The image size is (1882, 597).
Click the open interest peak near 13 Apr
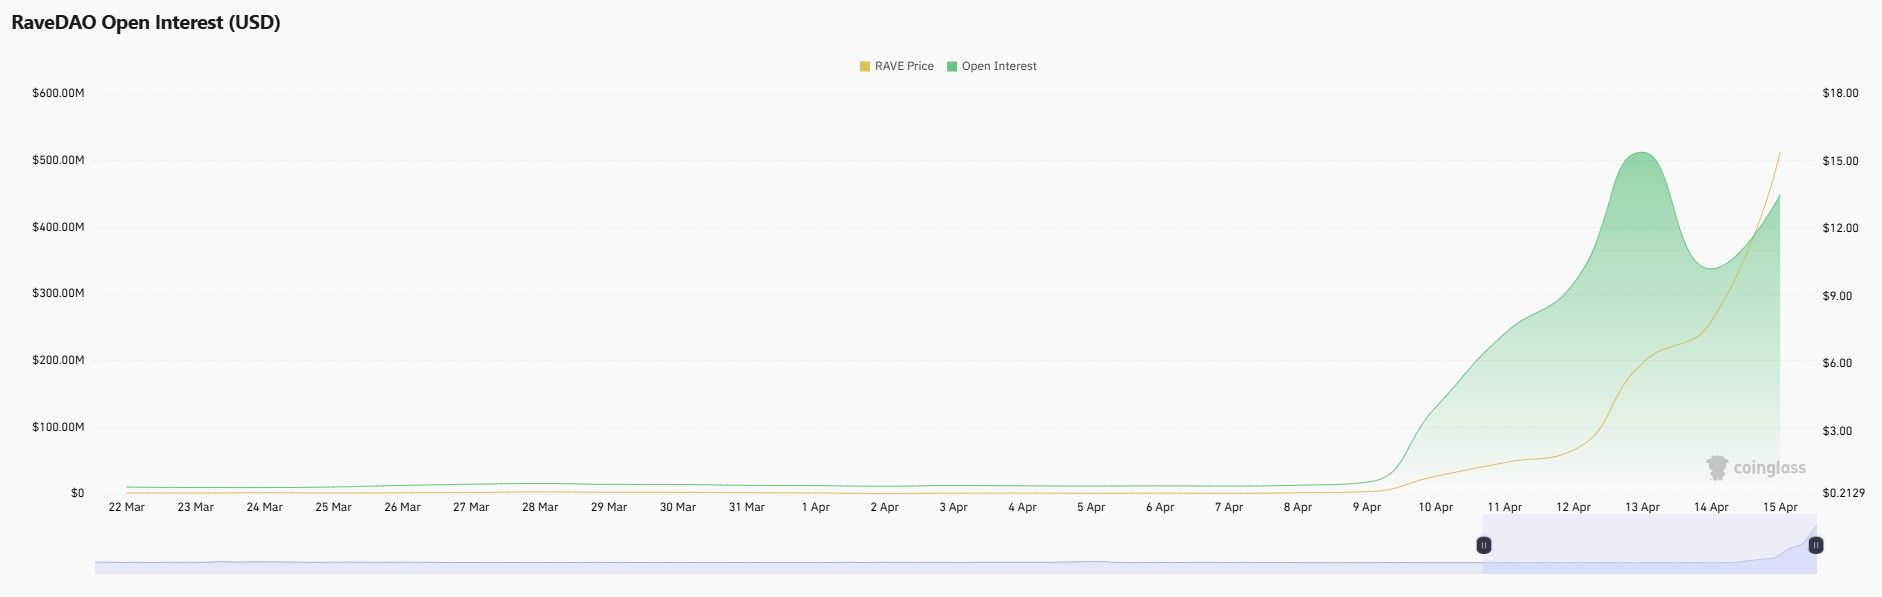click(x=1642, y=153)
